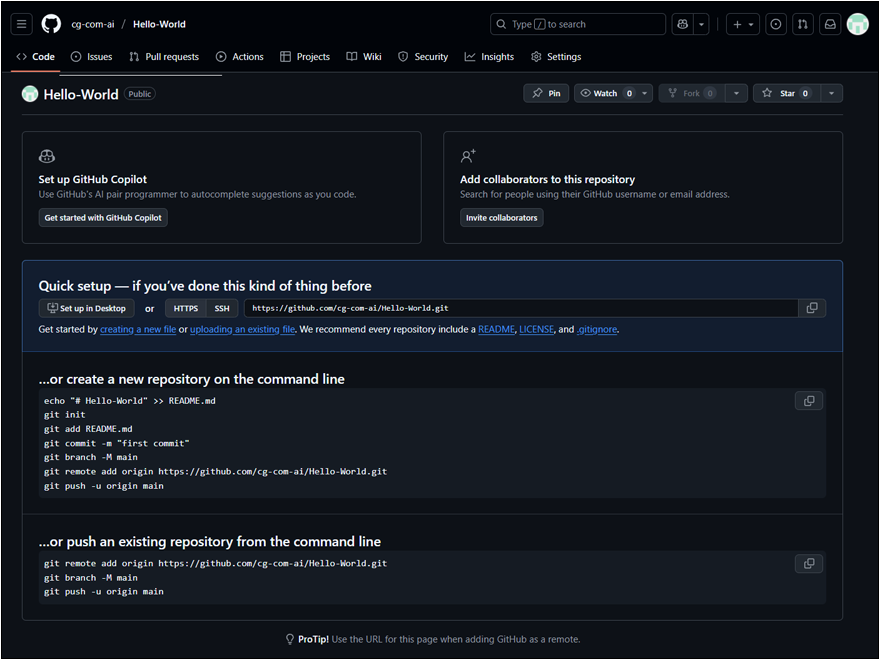The width and height of the screenshot is (880, 660).
Task: Copy the new repository commands
Action: (809, 401)
